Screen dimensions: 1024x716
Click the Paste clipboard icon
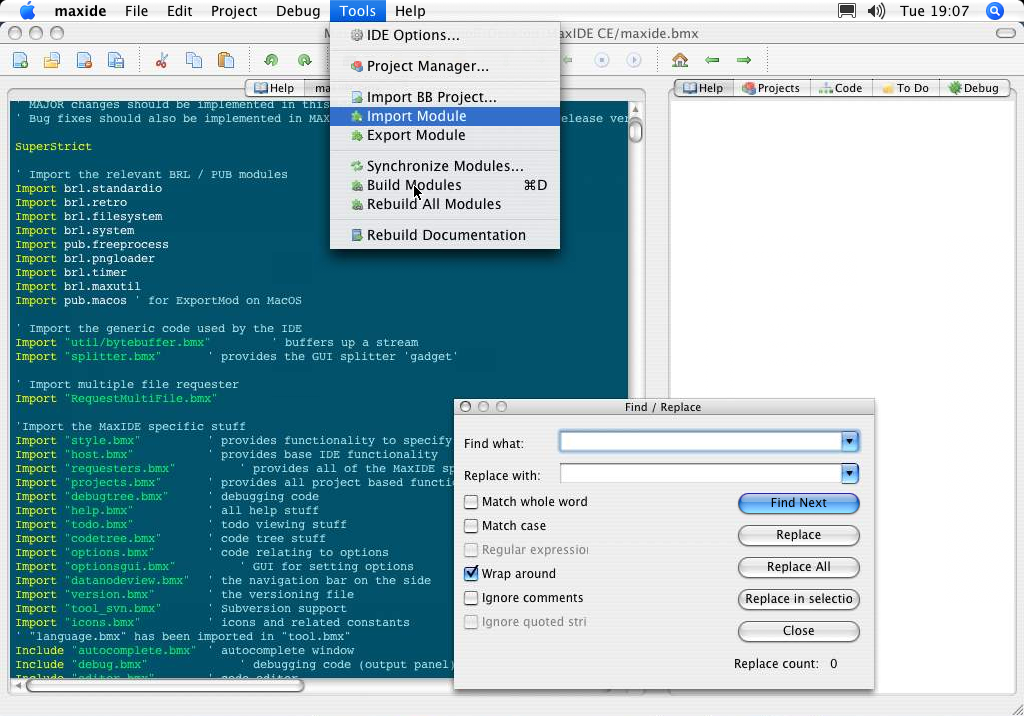[226, 60]
